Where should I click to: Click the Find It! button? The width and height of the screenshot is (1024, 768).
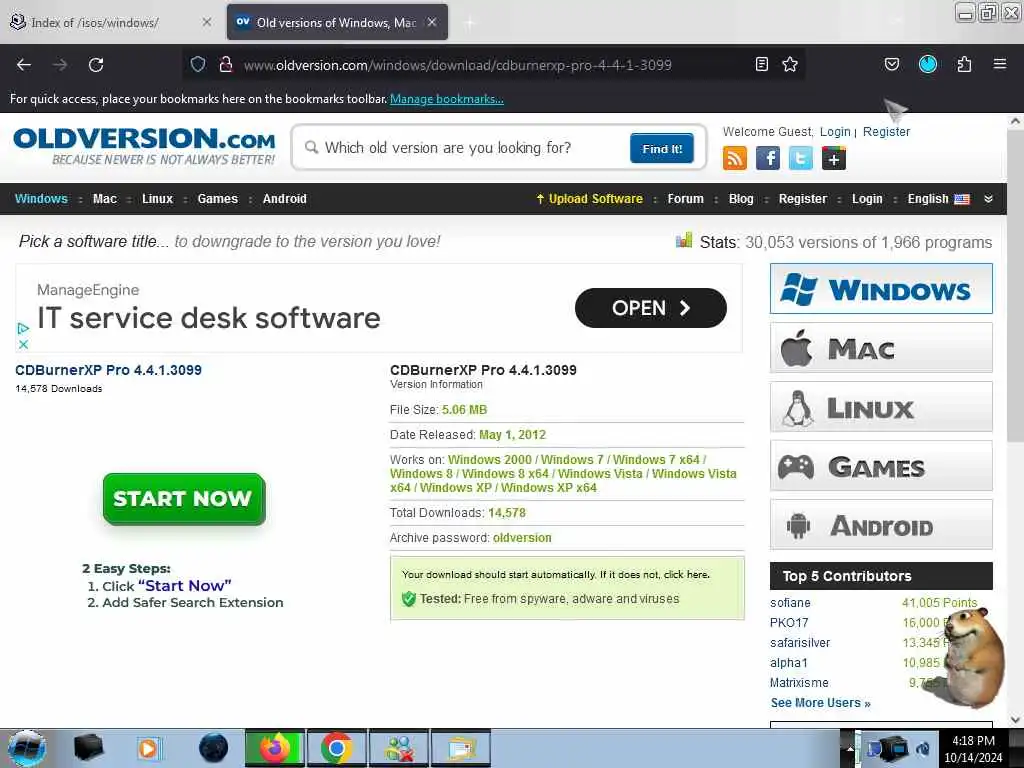point(662,148)
